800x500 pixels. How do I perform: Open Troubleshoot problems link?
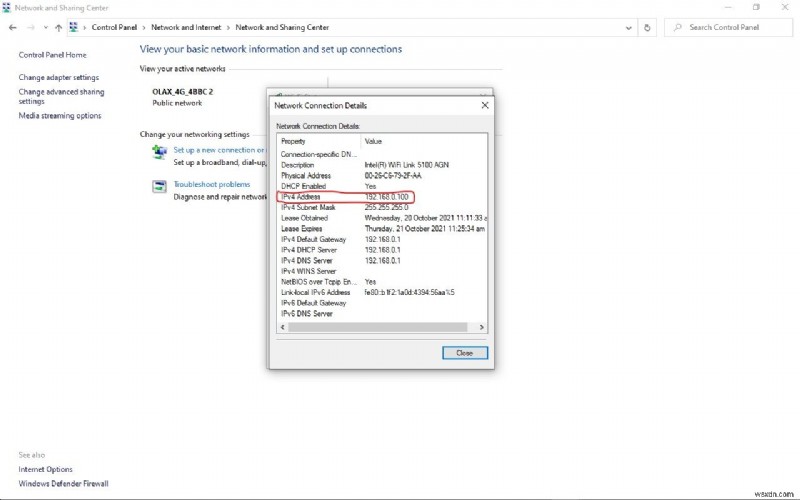[x=212, y=184]
